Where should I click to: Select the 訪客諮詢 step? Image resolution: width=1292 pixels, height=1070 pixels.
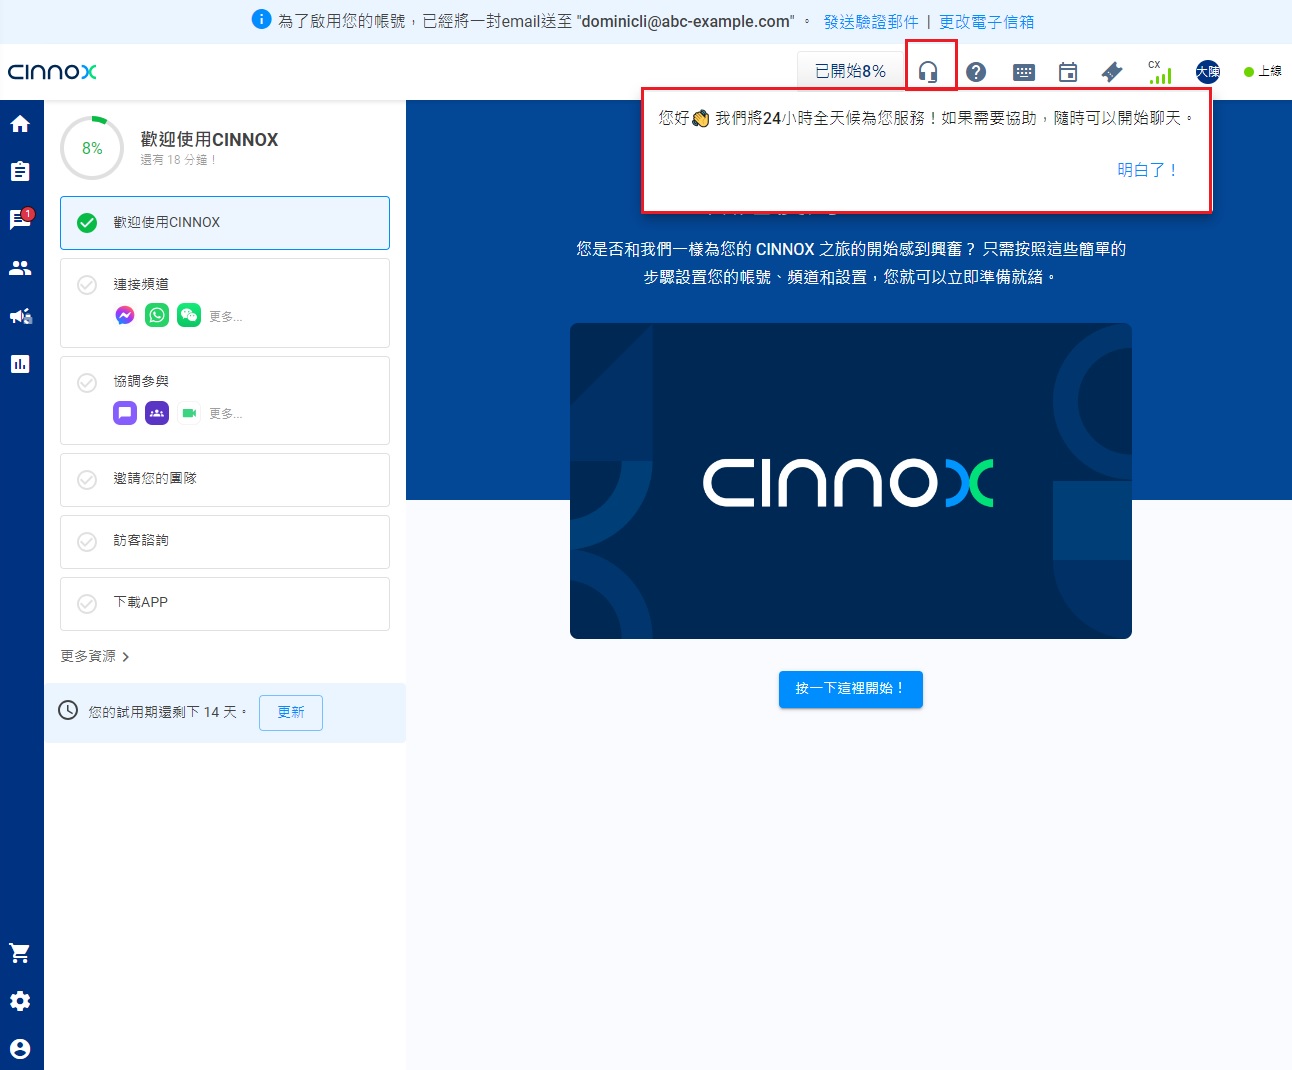225,542
